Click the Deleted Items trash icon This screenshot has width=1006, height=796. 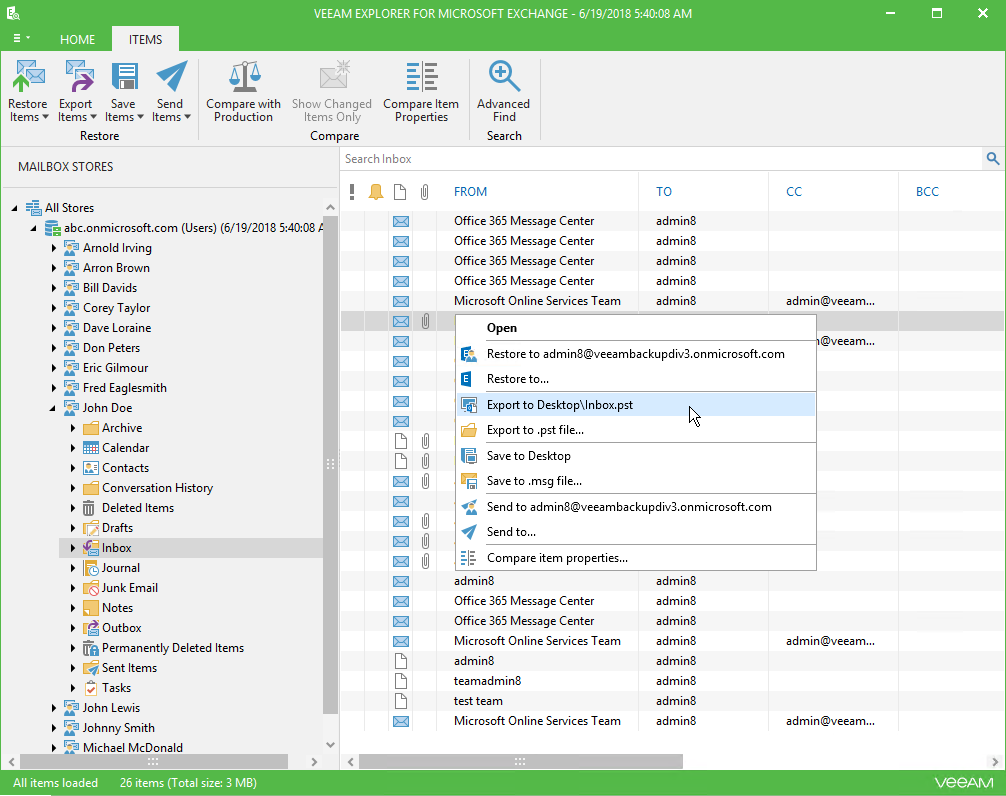(x=89, y=508)
